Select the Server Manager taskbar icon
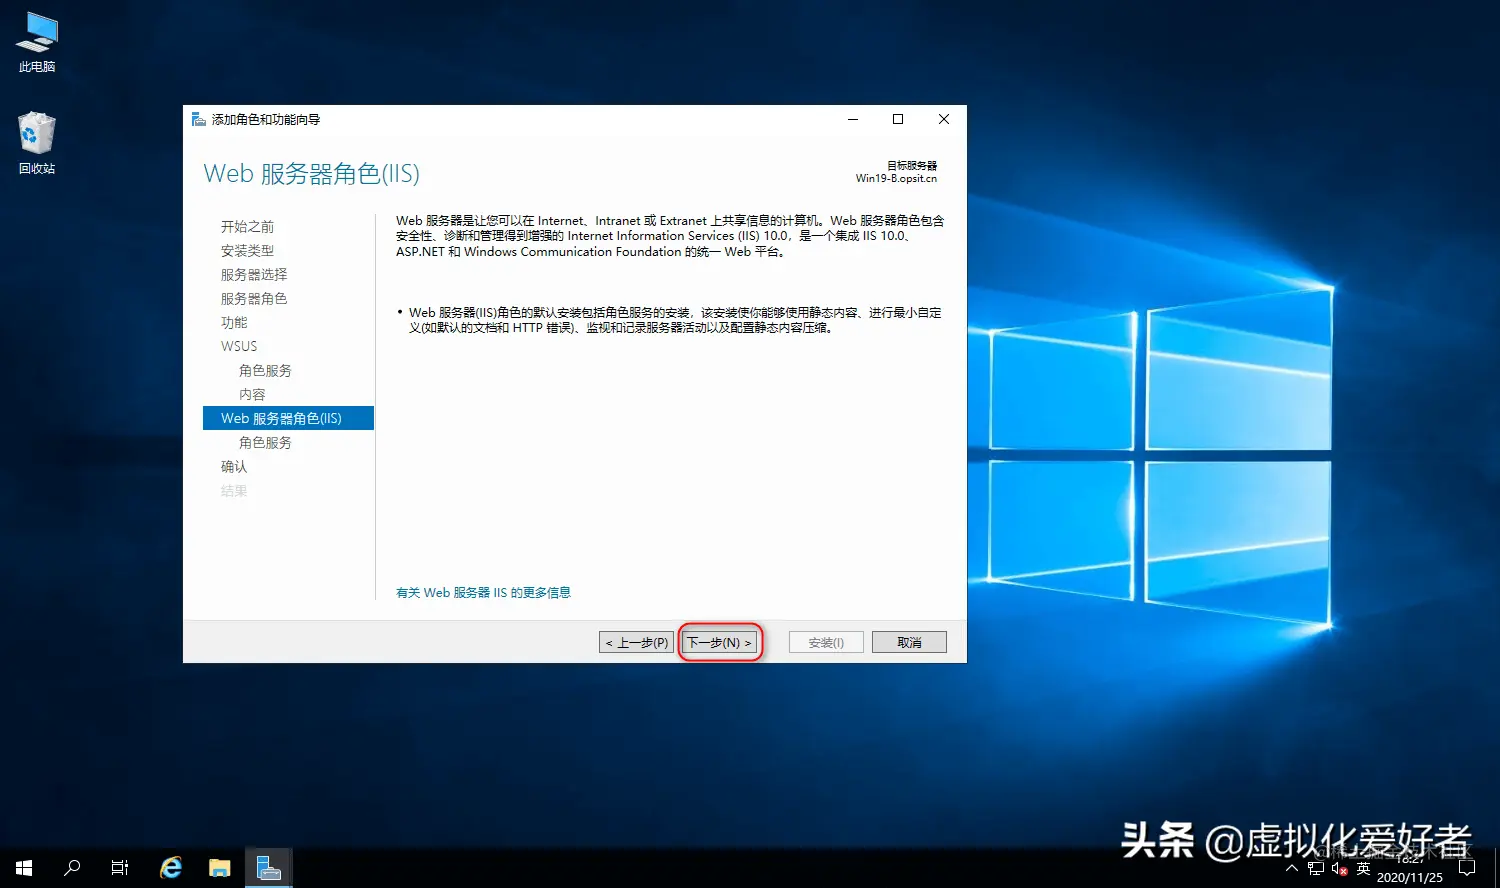Viewport: 1500px width, 888px height. (x=268, y=867)
